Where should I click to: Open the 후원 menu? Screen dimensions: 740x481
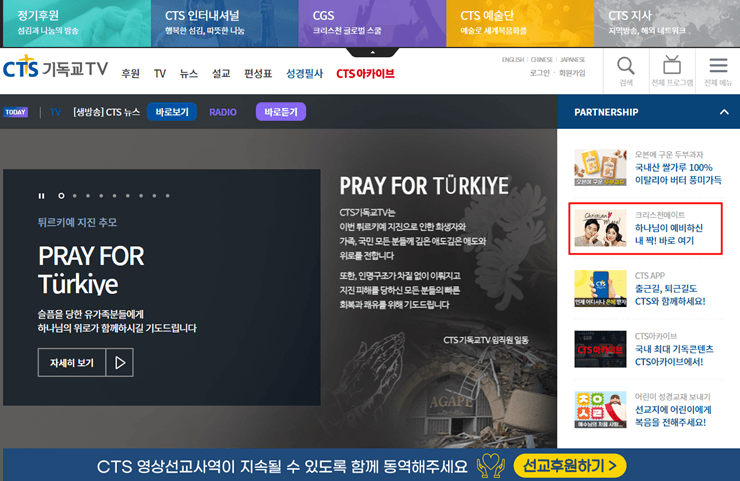[130, 74]
